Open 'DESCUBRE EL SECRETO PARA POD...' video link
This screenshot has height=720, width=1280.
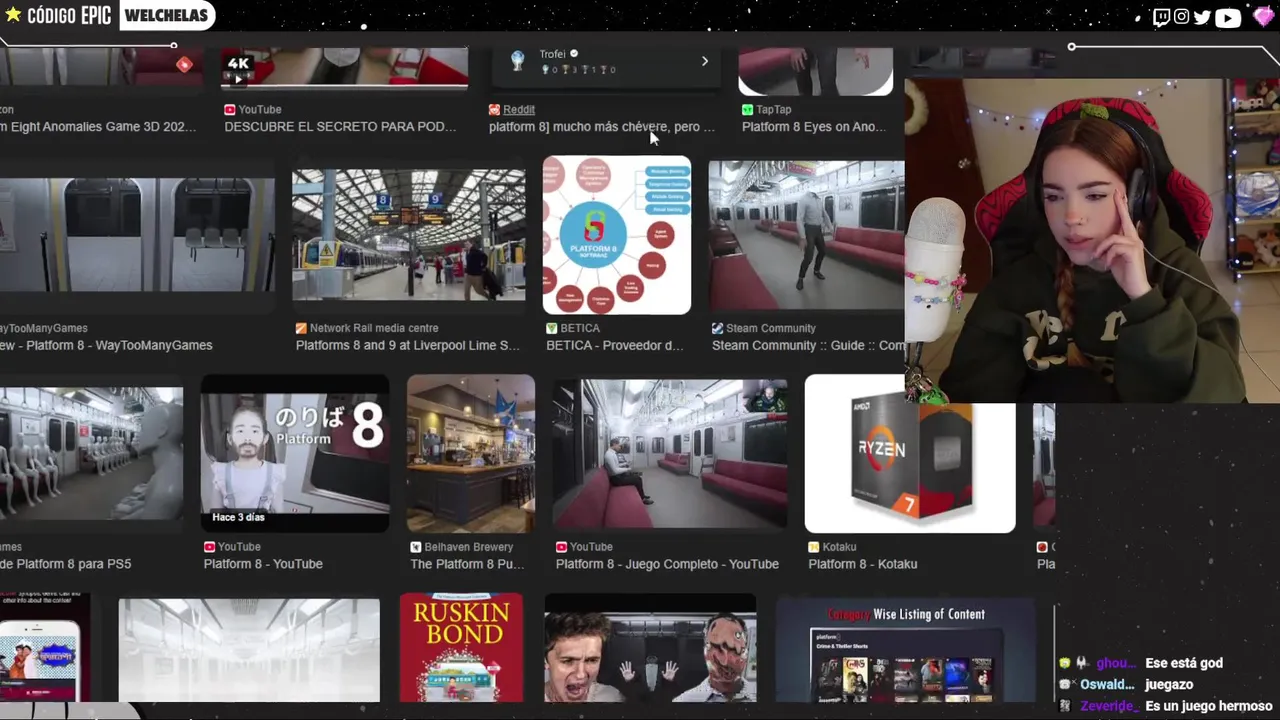(340, 127)
